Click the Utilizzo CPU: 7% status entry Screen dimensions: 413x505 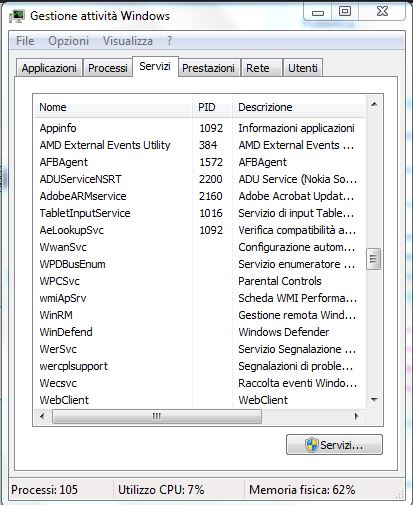[x=161, y=490]
